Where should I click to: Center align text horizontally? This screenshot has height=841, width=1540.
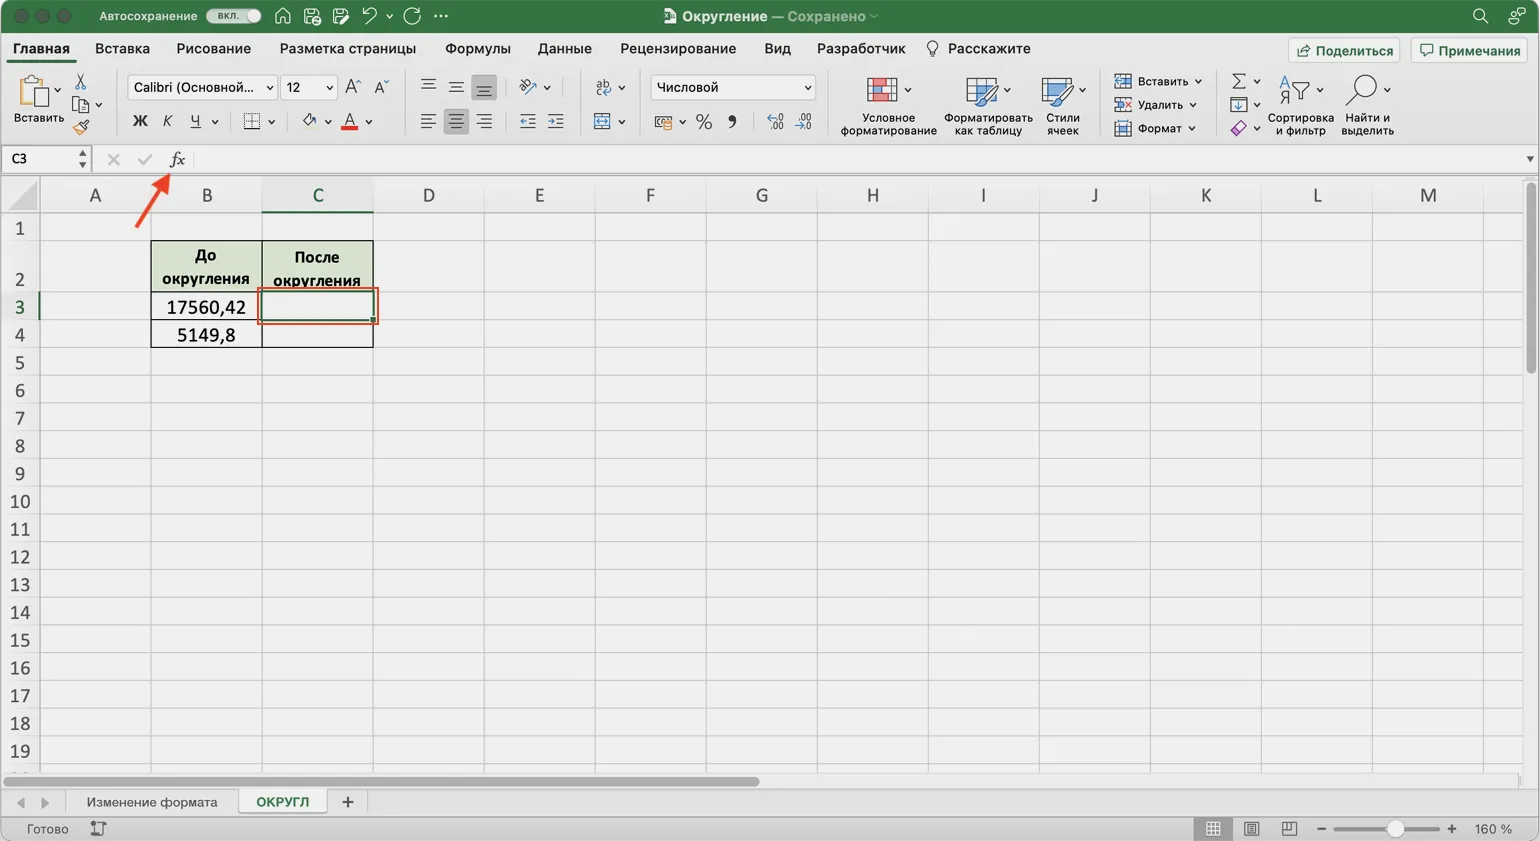pyautogui.click(x=456, y=122)
